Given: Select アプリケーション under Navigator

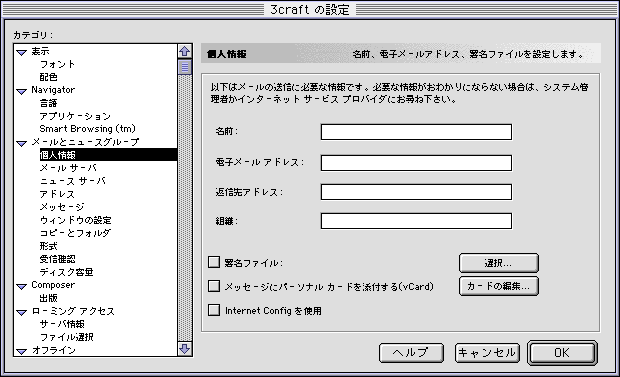Looking at the screenshot, I should [75, 116].
